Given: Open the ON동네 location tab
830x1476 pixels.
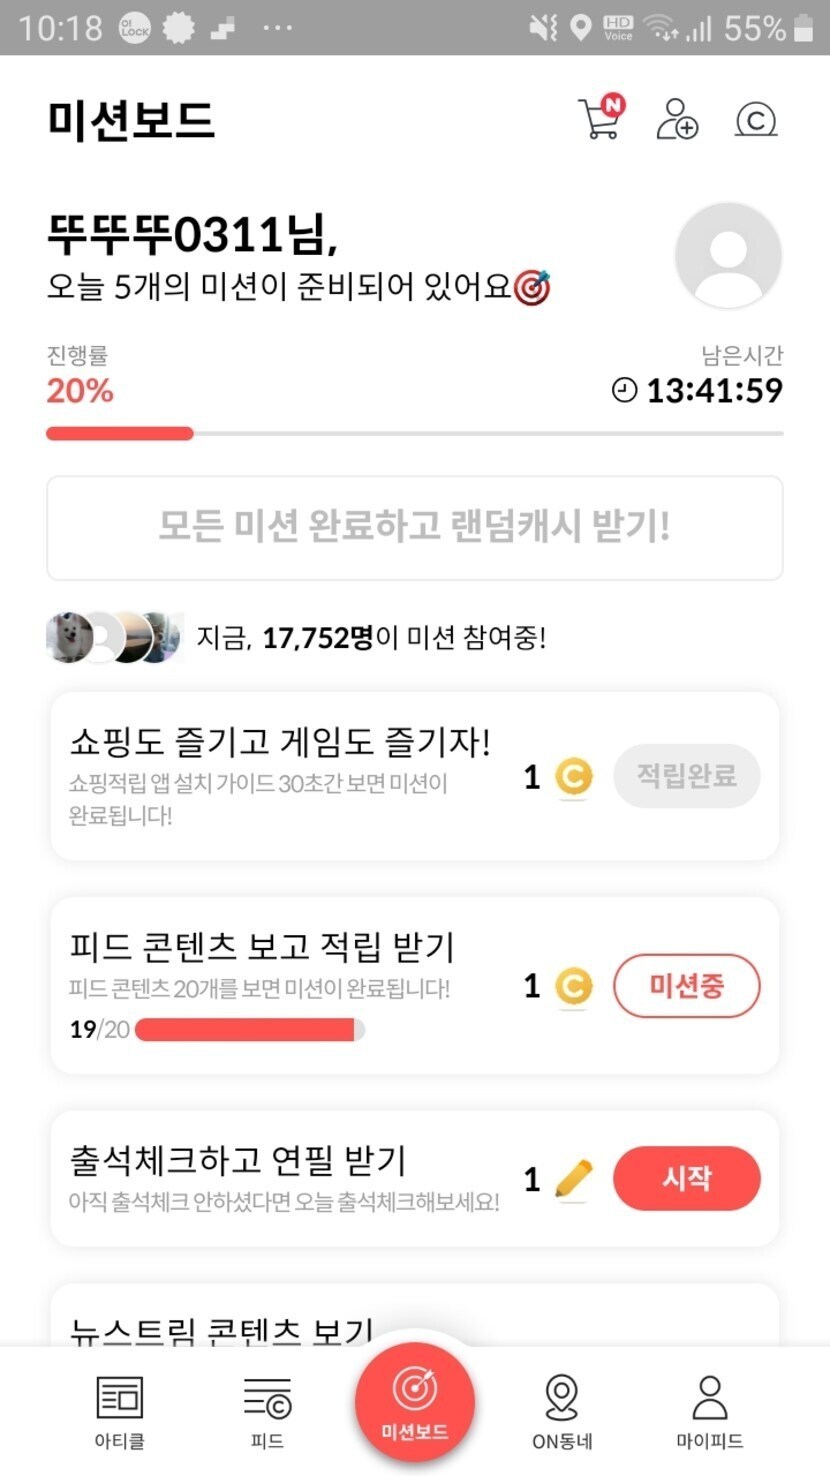Looking at the screenshot, I should point(562,1410).
